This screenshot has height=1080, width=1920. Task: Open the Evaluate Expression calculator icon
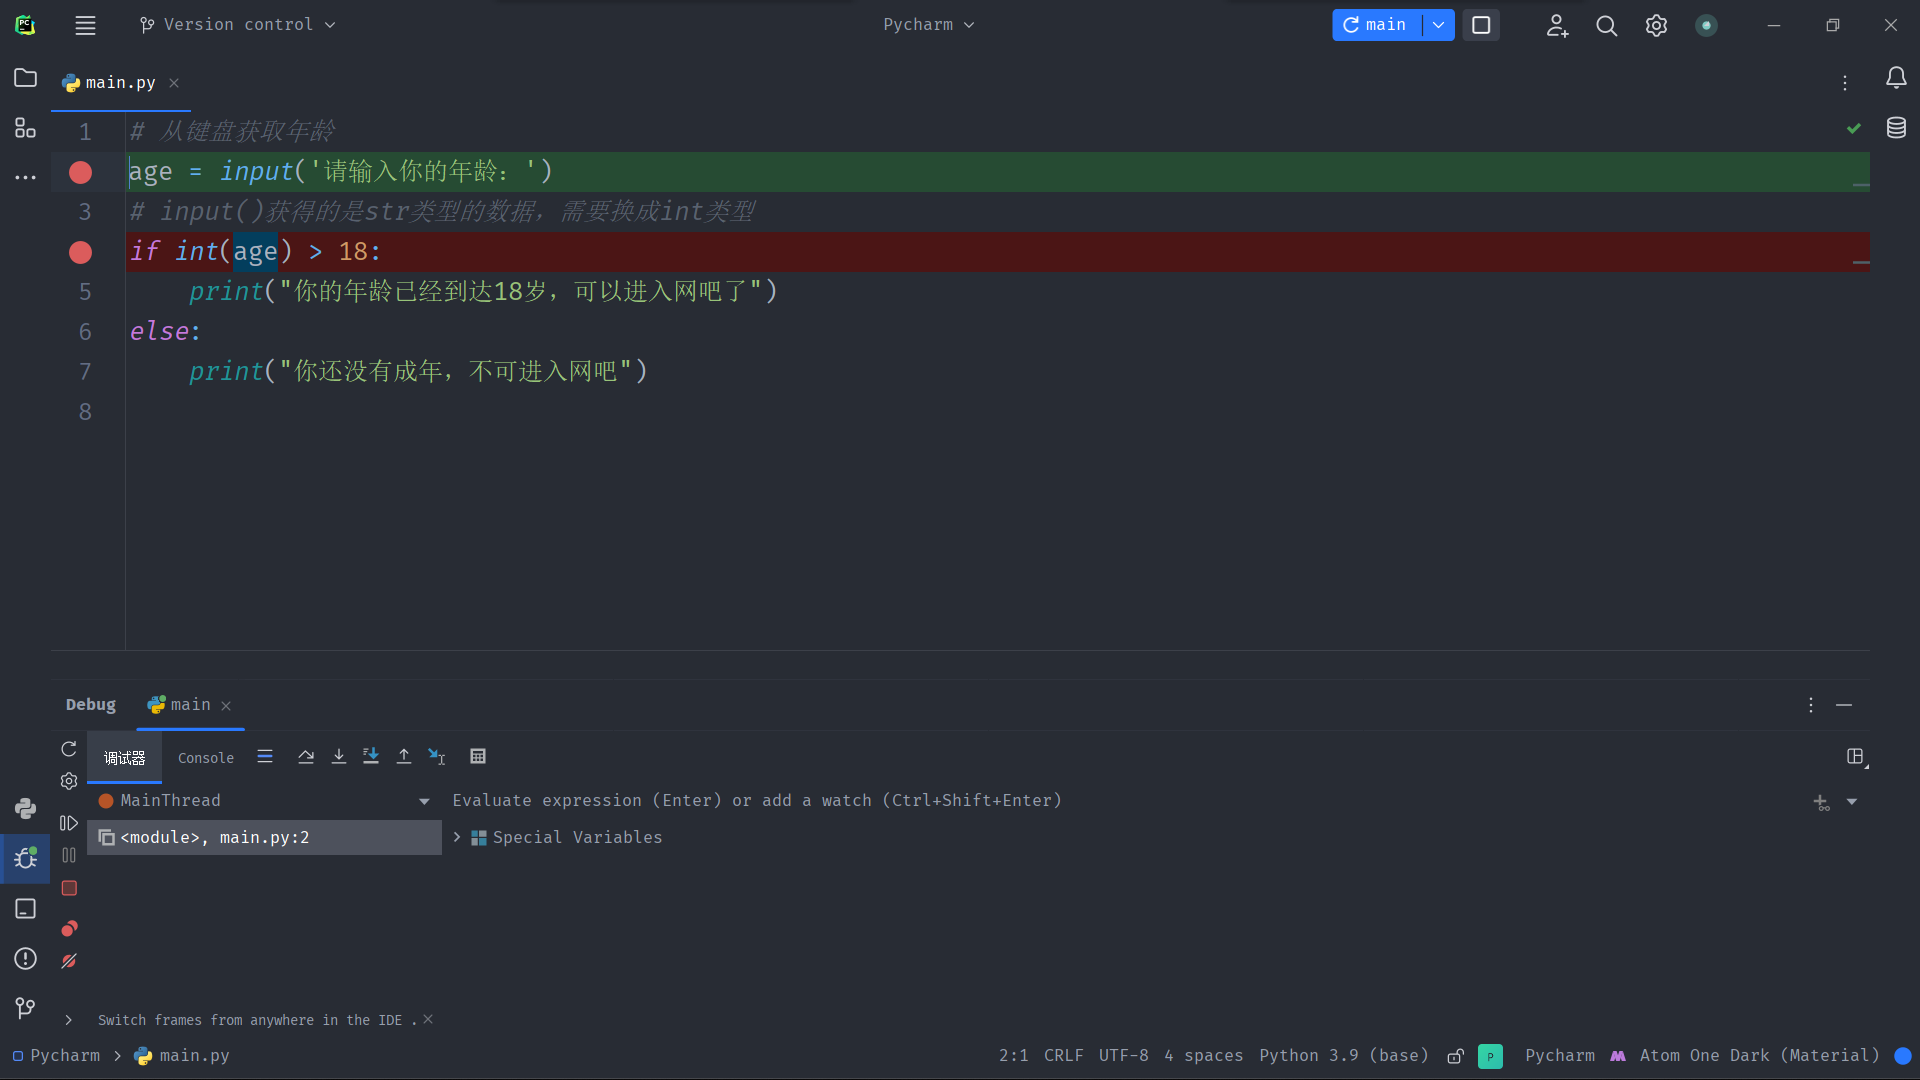[x=478, y=757]
